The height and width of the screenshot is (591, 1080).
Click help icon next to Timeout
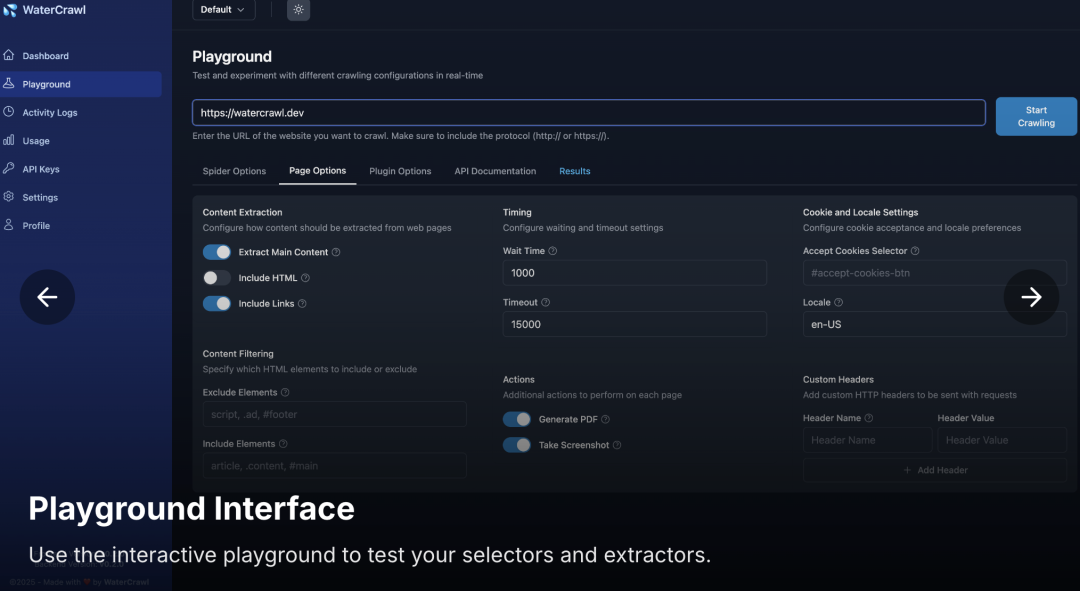point(546,302)
